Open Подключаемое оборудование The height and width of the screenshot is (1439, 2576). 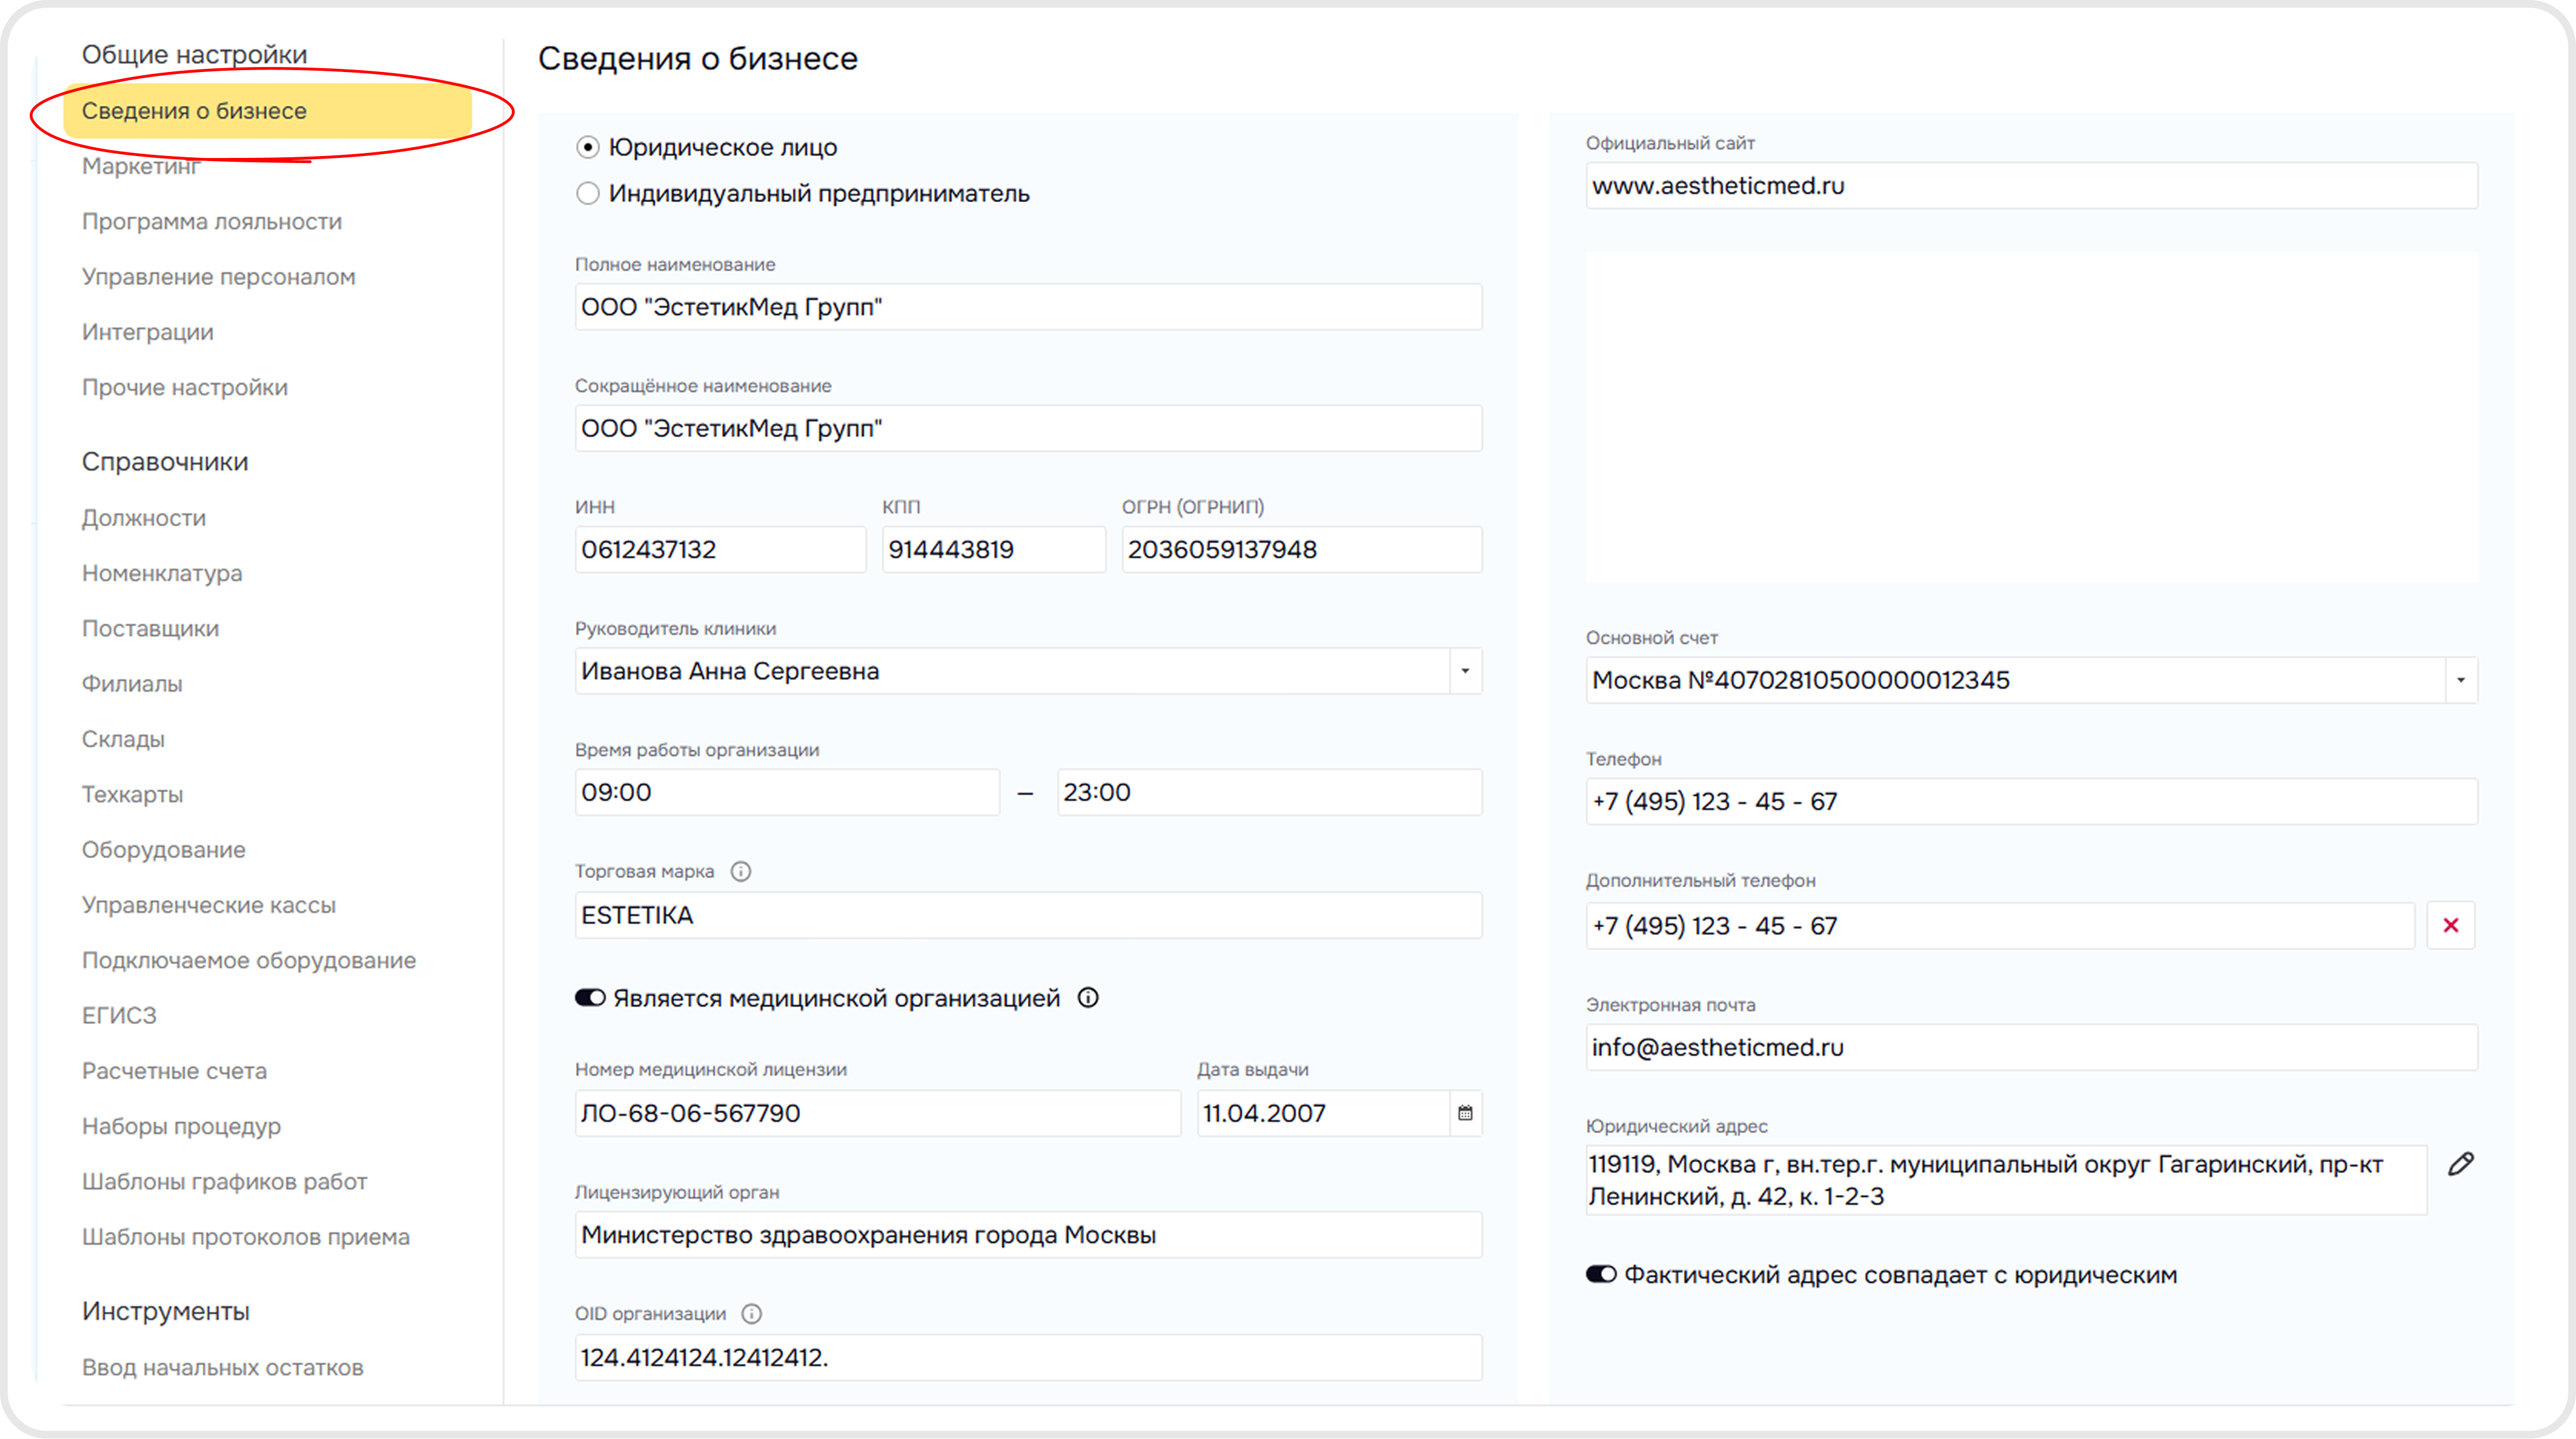249,960
